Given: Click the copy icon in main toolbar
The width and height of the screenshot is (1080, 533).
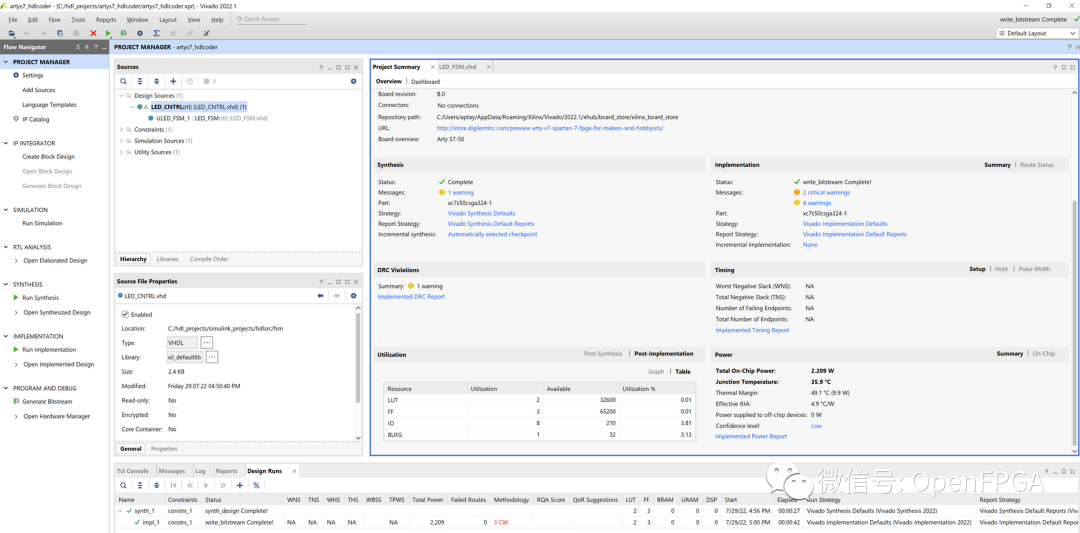Looking at the screenshot, I should (x=60, y=33).
